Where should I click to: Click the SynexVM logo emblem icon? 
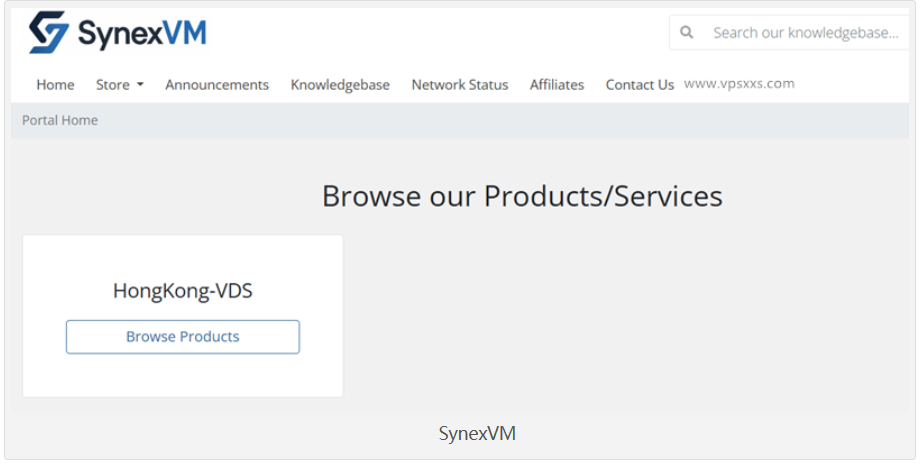click(x=49, y=33)
